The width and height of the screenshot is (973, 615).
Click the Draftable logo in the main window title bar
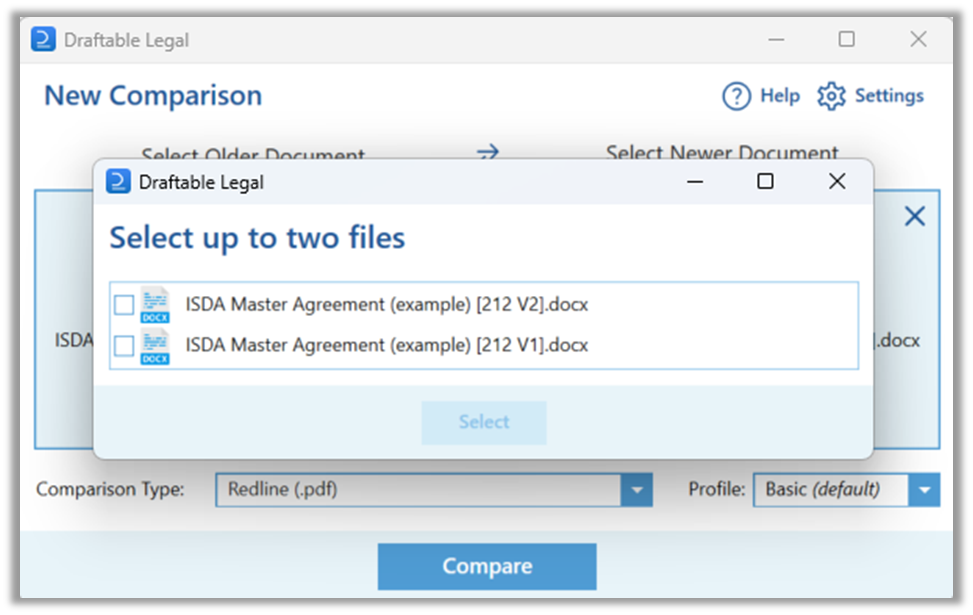43,40
